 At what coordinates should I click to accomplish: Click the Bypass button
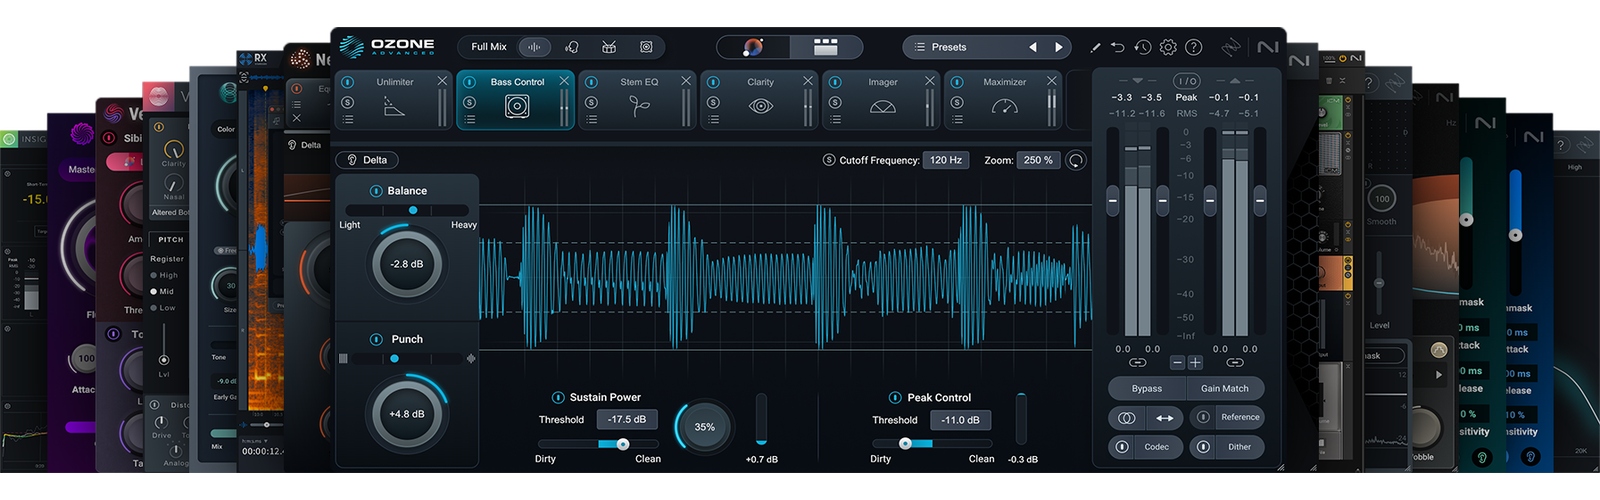tap(1146, 388)
